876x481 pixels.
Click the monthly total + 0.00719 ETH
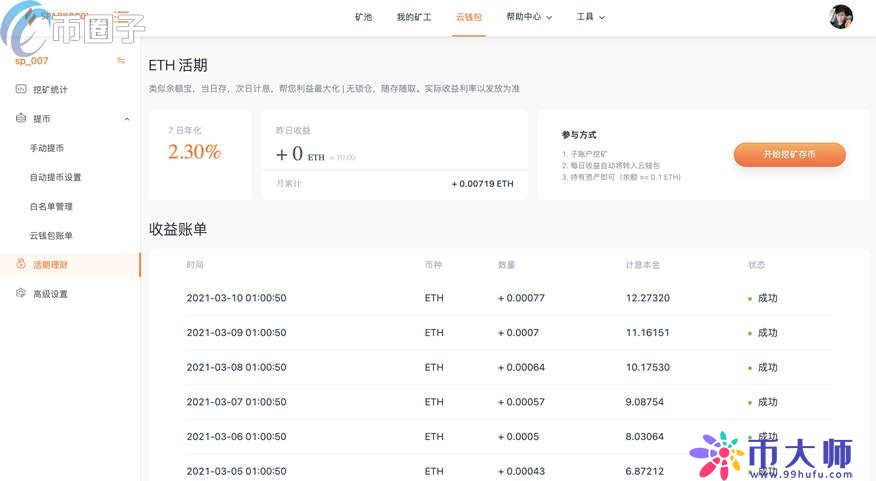pyautogui.click(x=483, y=183)
